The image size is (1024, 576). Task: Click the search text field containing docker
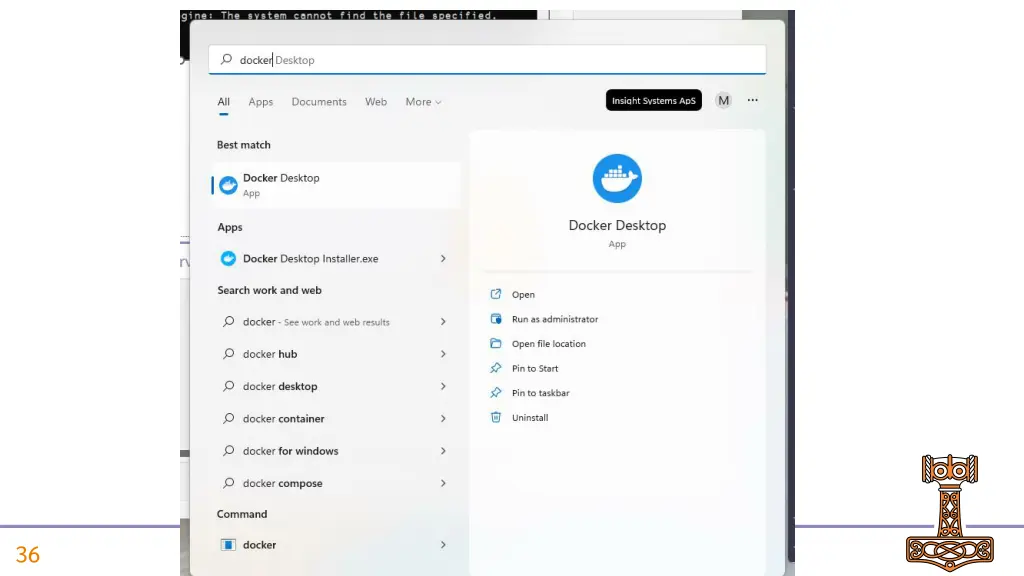487,59
